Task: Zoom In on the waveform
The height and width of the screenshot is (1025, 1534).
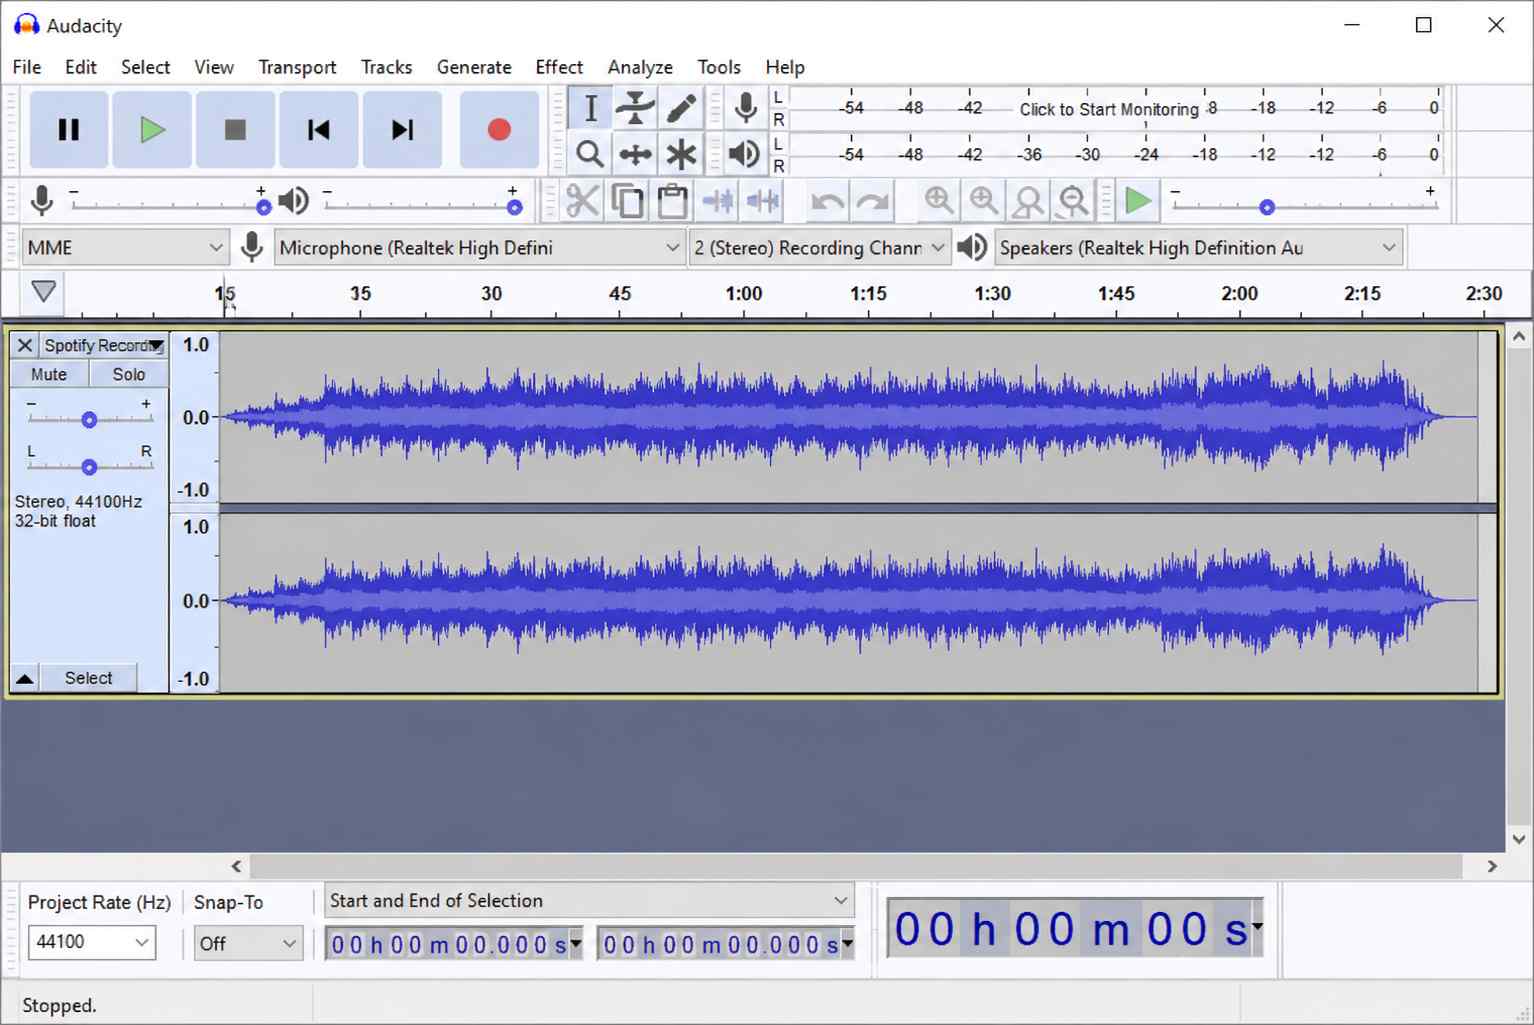Action: click(x=938, y=201)
